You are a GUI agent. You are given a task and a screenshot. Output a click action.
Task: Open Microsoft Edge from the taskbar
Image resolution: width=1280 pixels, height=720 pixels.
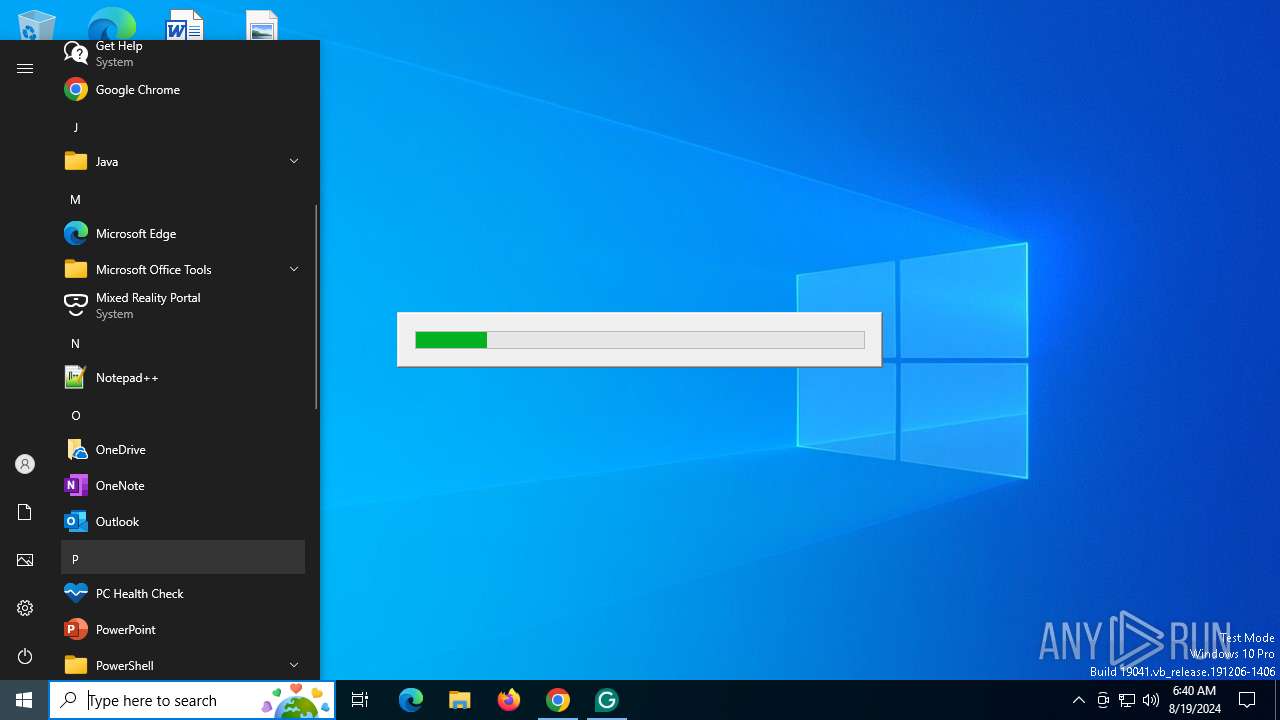[411, 700]
